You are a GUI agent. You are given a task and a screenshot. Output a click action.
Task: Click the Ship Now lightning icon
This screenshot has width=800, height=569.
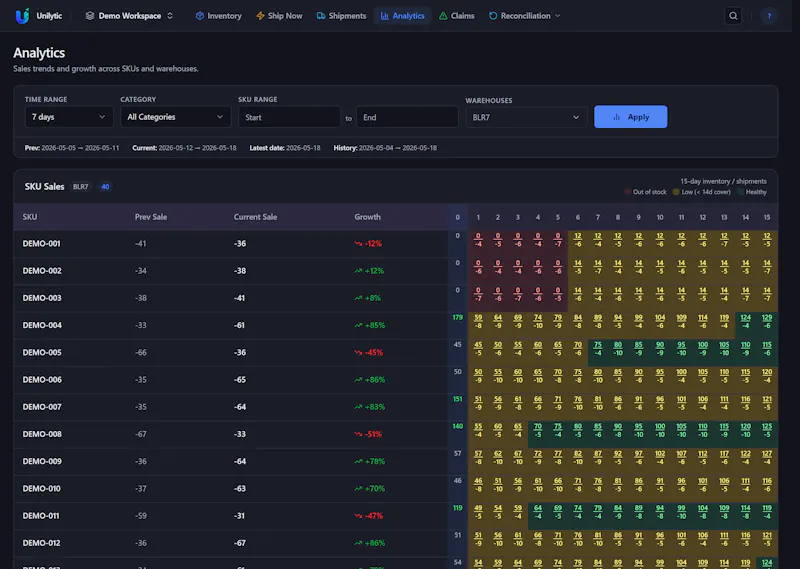coord(260,16)
